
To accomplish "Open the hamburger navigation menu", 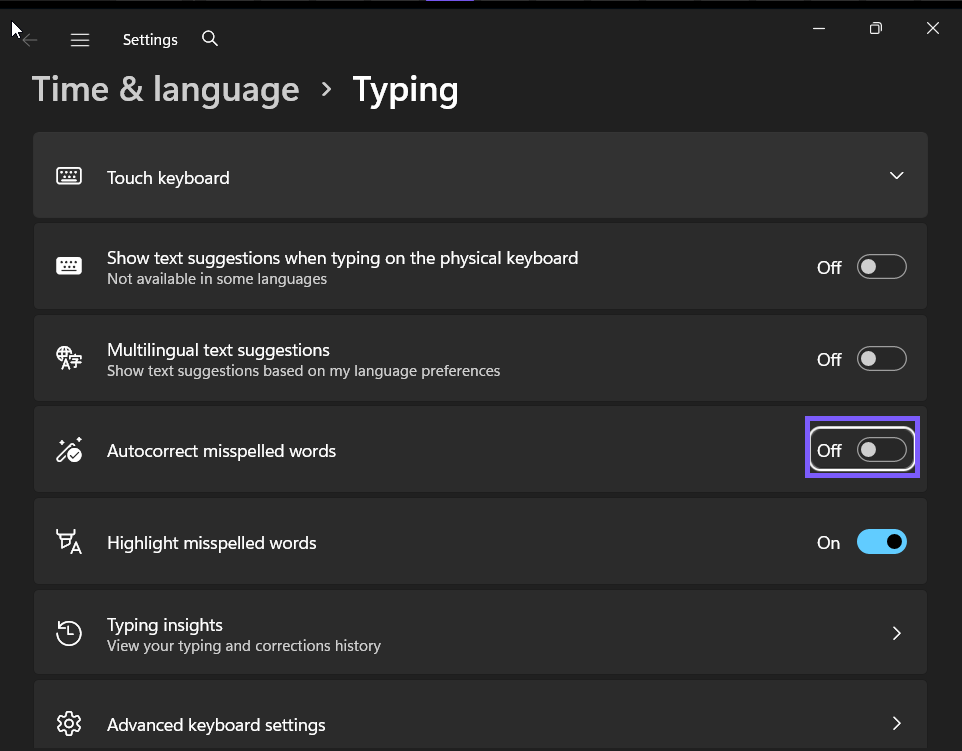I will click(80, 40).
